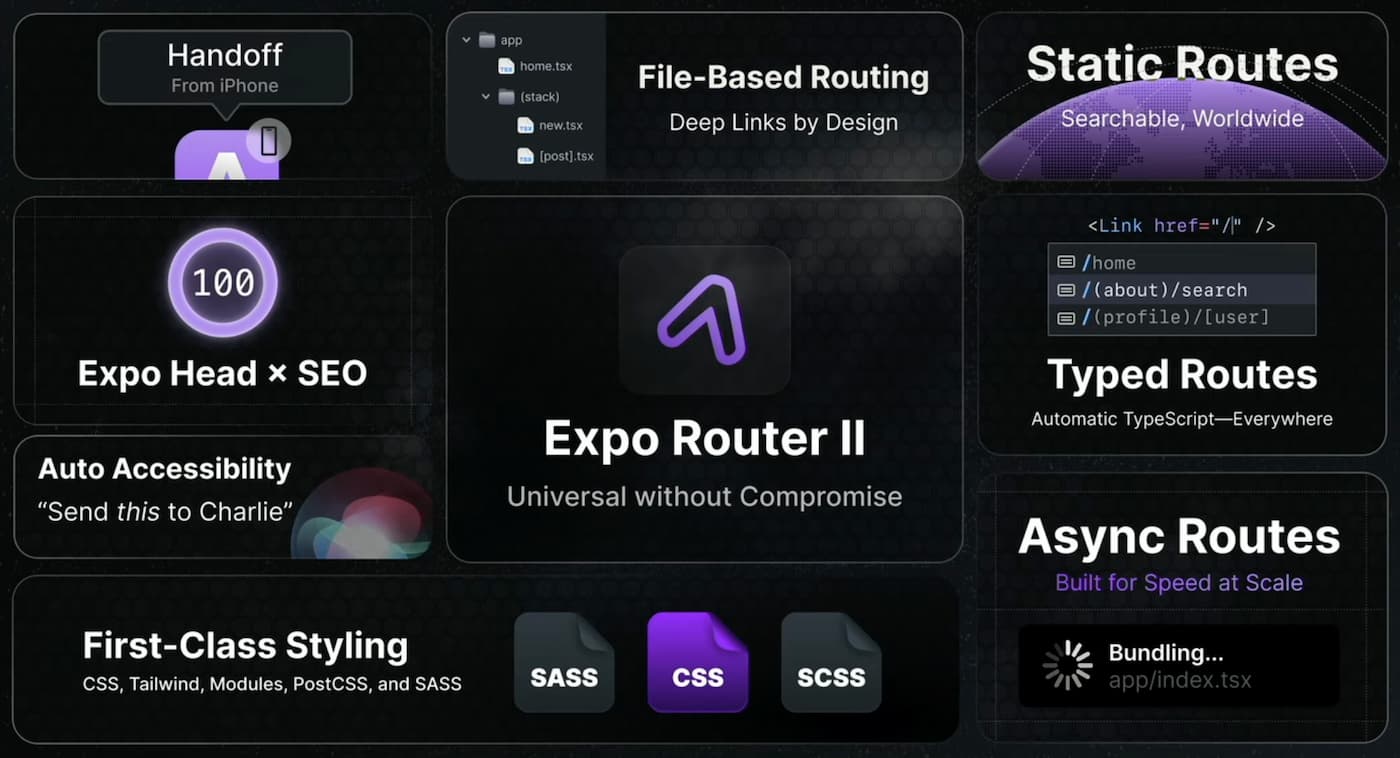The width and height of the screenshot is (1400, 758).
Task: Click the new.tsx file icon
Action: coord(525,125)
